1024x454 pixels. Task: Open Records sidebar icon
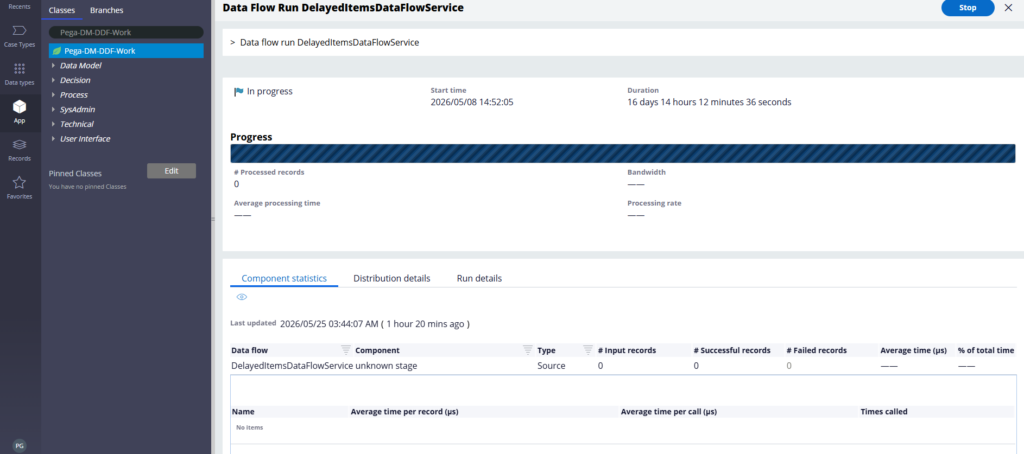(x=20, y=150)
